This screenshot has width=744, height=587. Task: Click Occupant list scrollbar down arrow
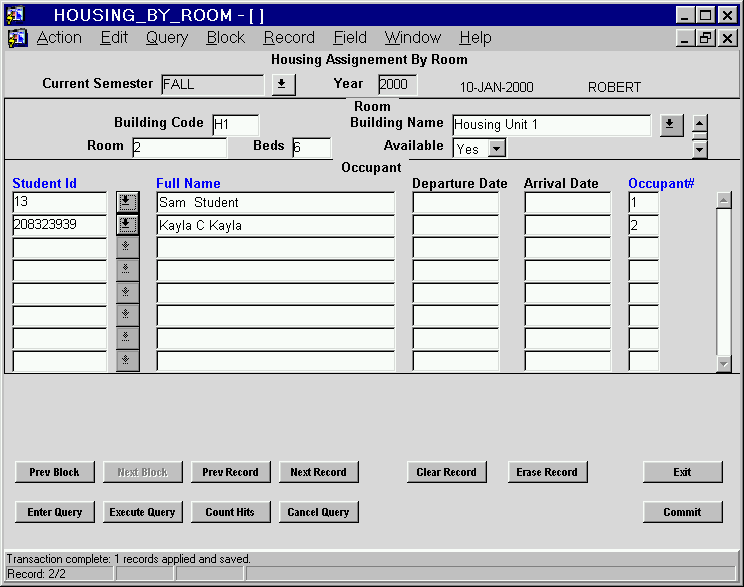point(724,364)
